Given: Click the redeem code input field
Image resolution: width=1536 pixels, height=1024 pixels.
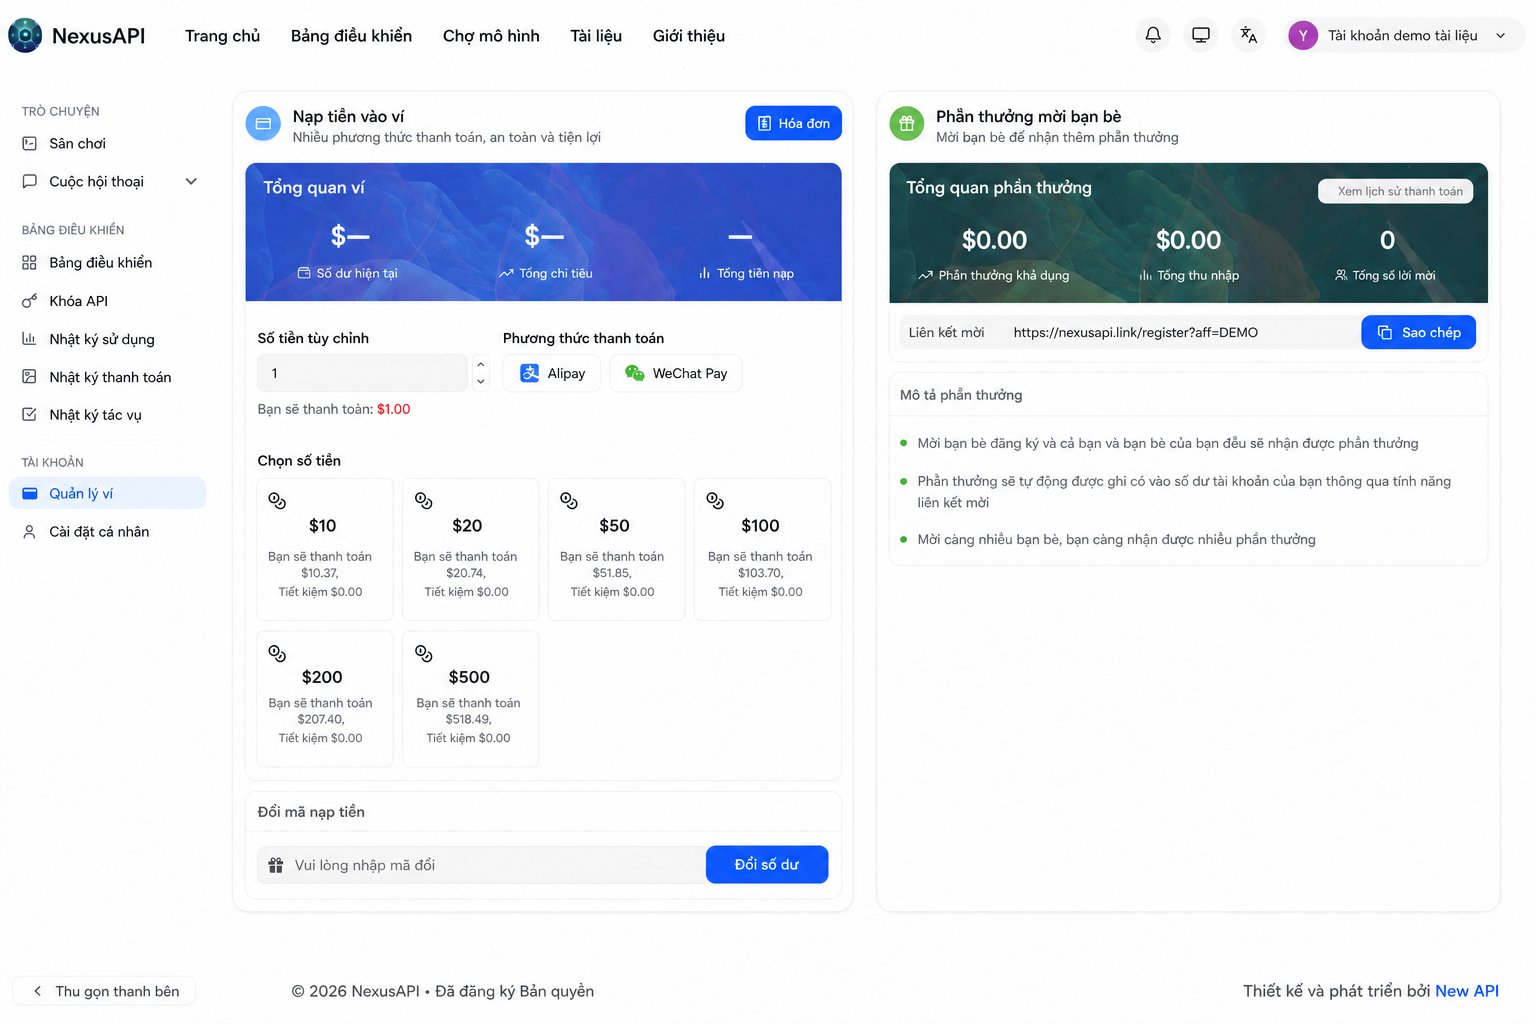Looking at the screenshot, I should click(x=482, y=865).
